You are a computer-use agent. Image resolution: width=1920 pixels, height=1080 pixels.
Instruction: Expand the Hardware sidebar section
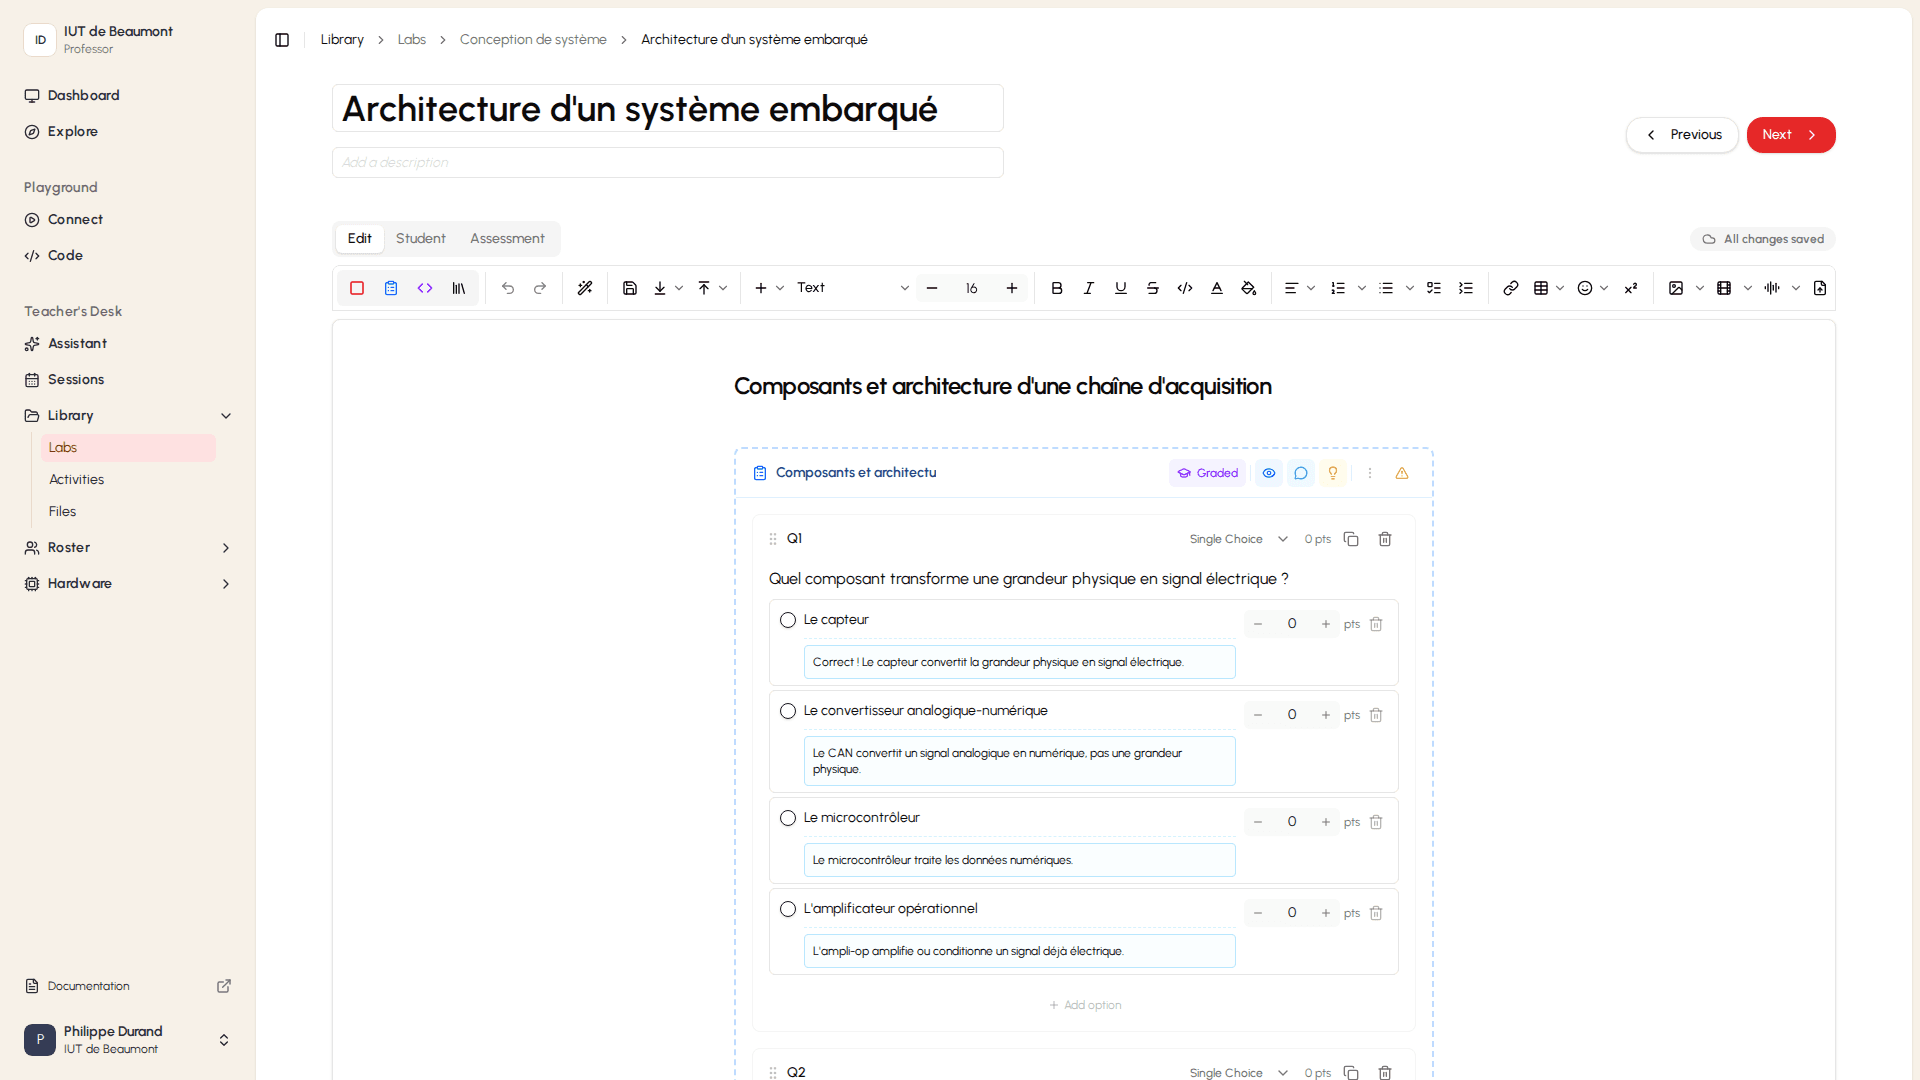pyautogui.click(x=226, y=584)
